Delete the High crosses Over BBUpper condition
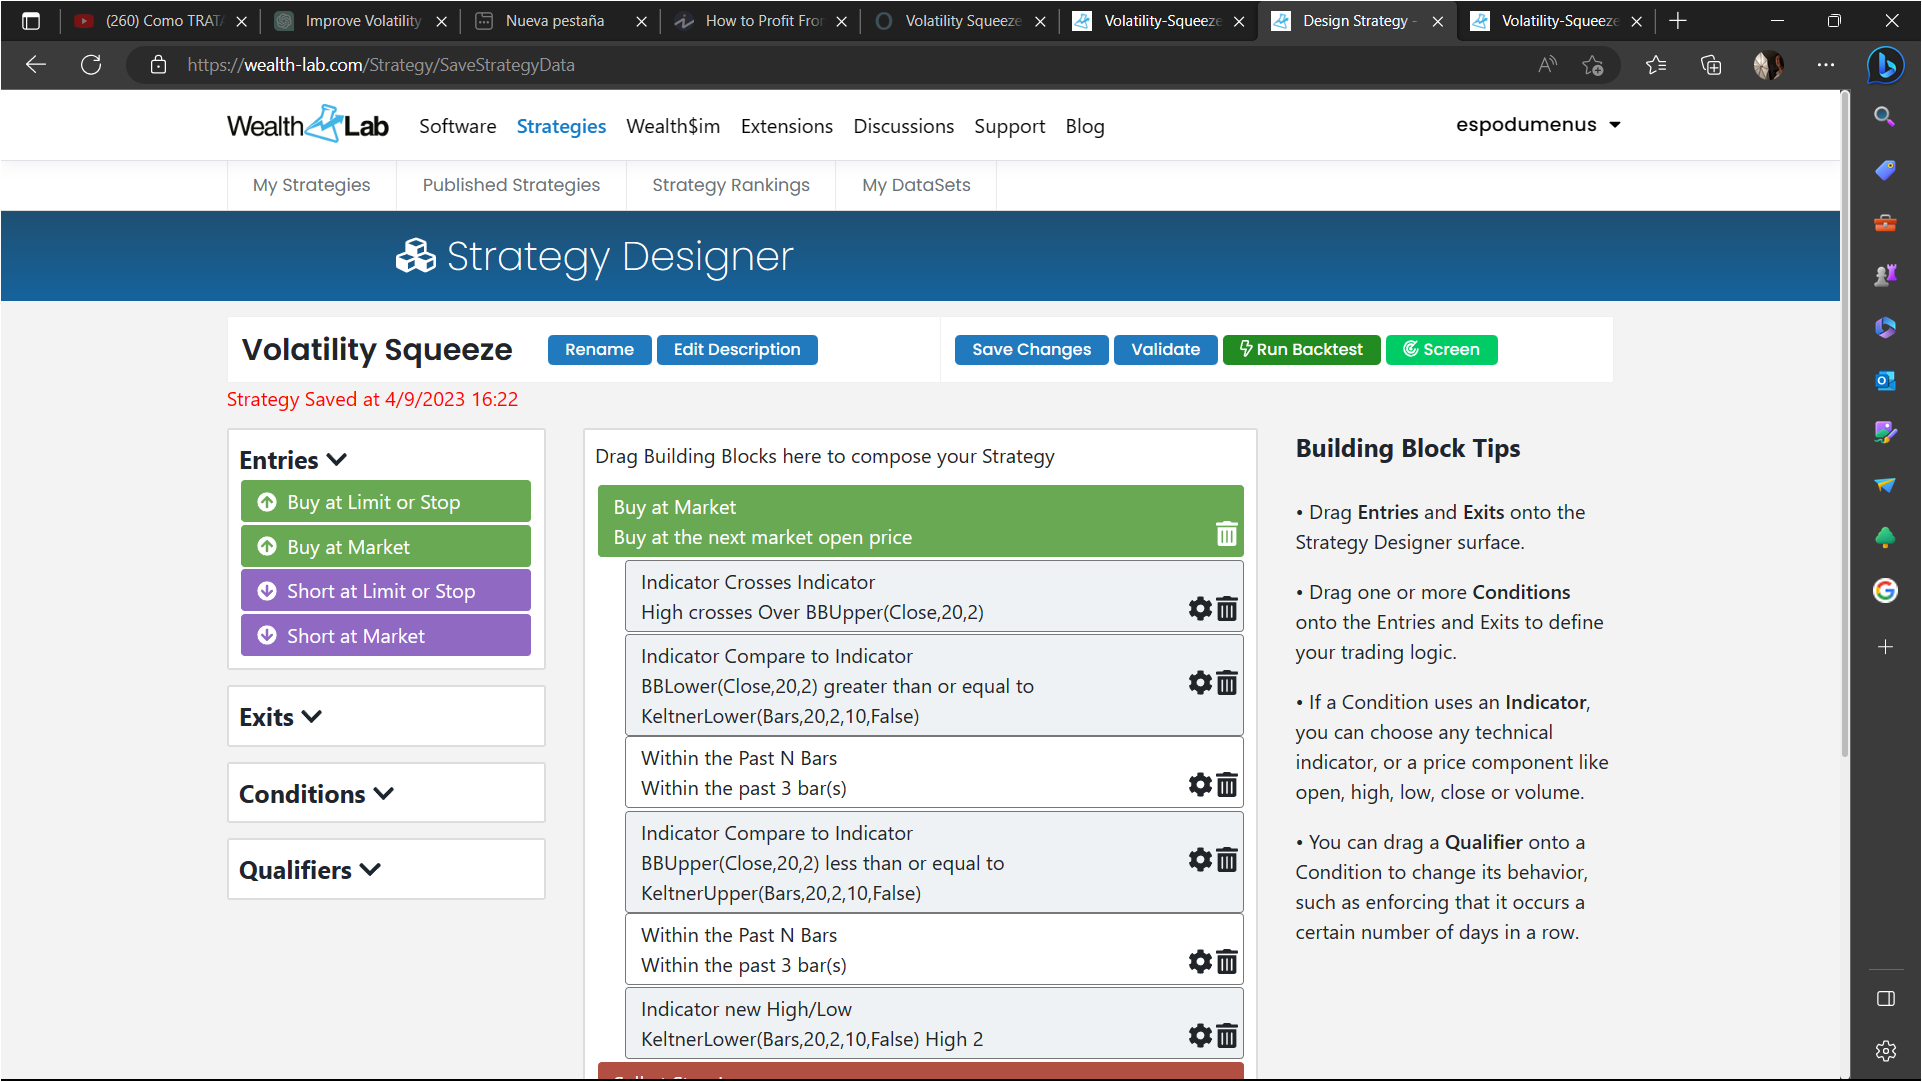 point(1227,608)
